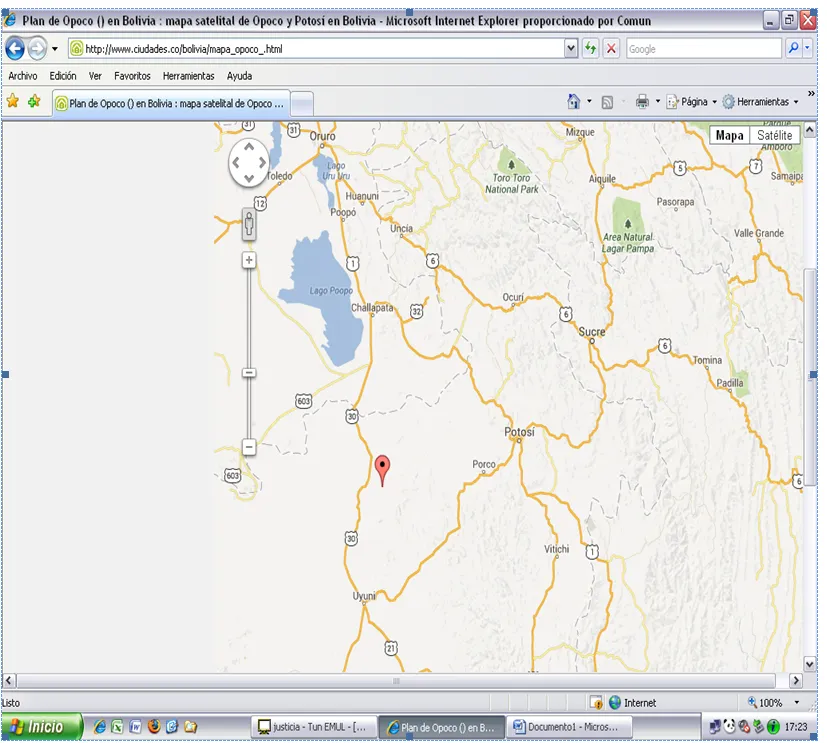Click the map zoom slider handle
Viewport: 827px width, 743px height.
point(249,373)
